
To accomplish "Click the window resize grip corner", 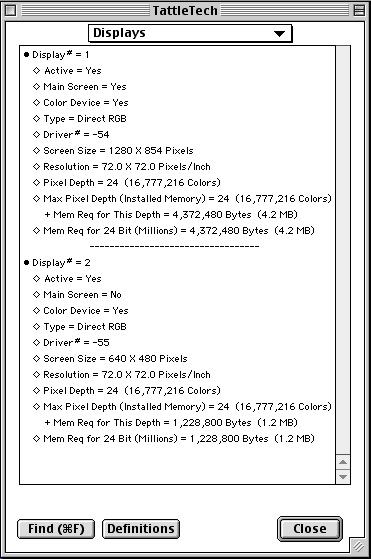I will click(358, 546).
